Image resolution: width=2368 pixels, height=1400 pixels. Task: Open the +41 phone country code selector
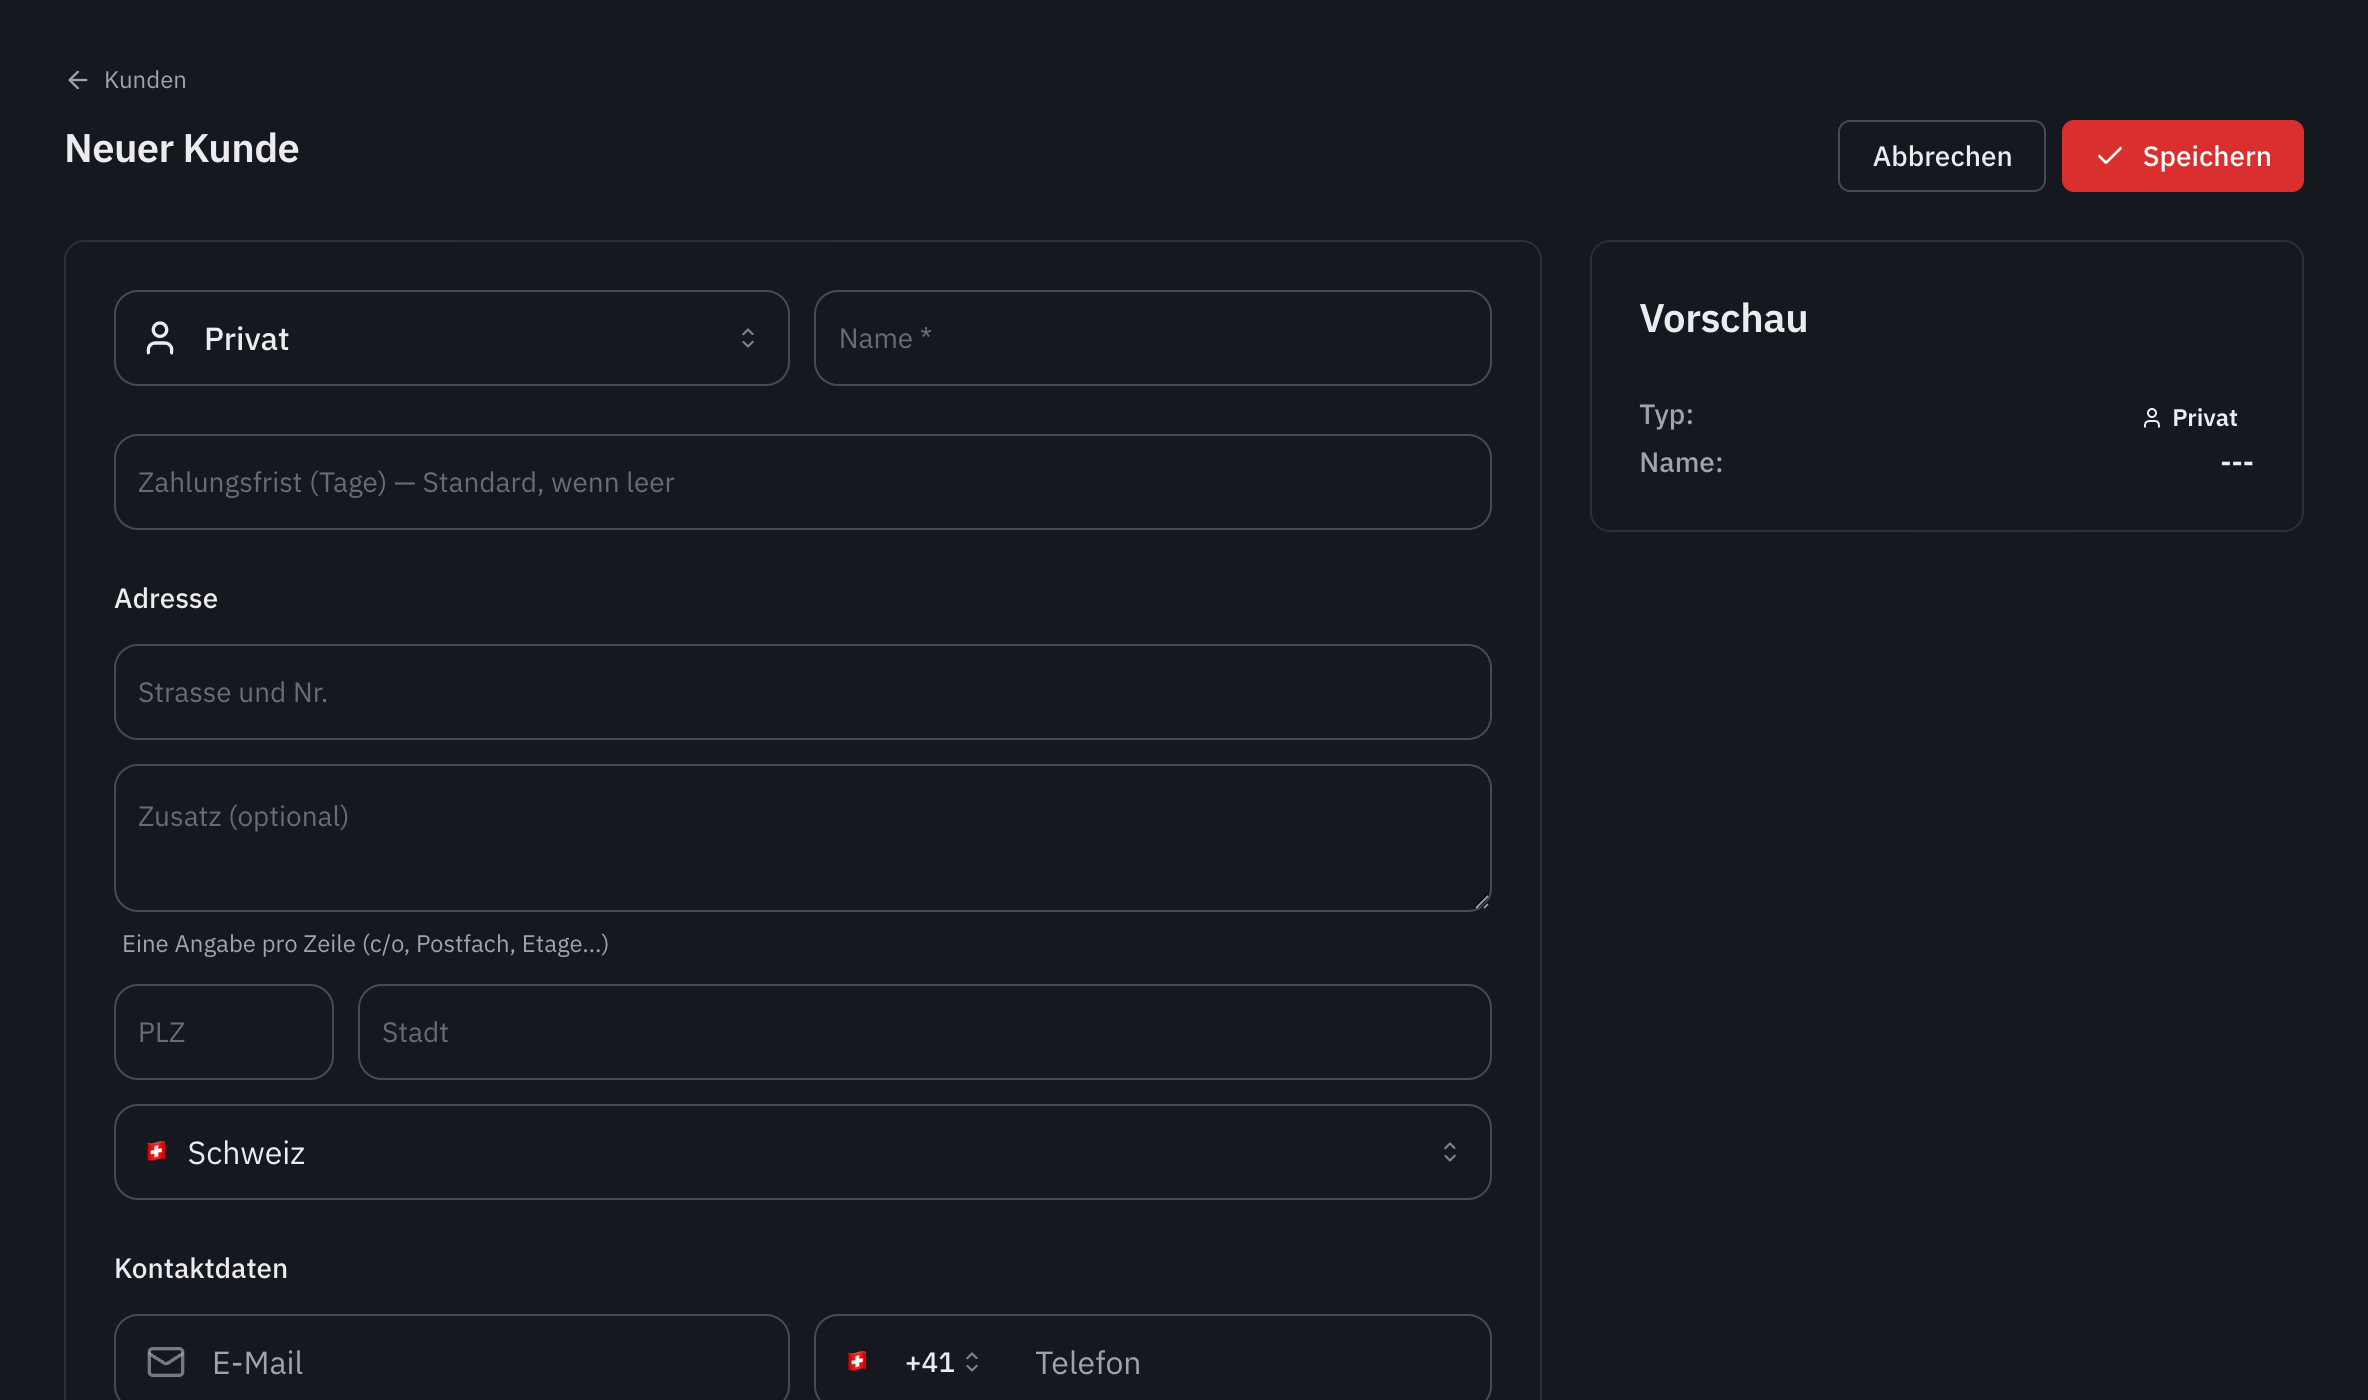pyautogui.click(x=941, y=1362)
